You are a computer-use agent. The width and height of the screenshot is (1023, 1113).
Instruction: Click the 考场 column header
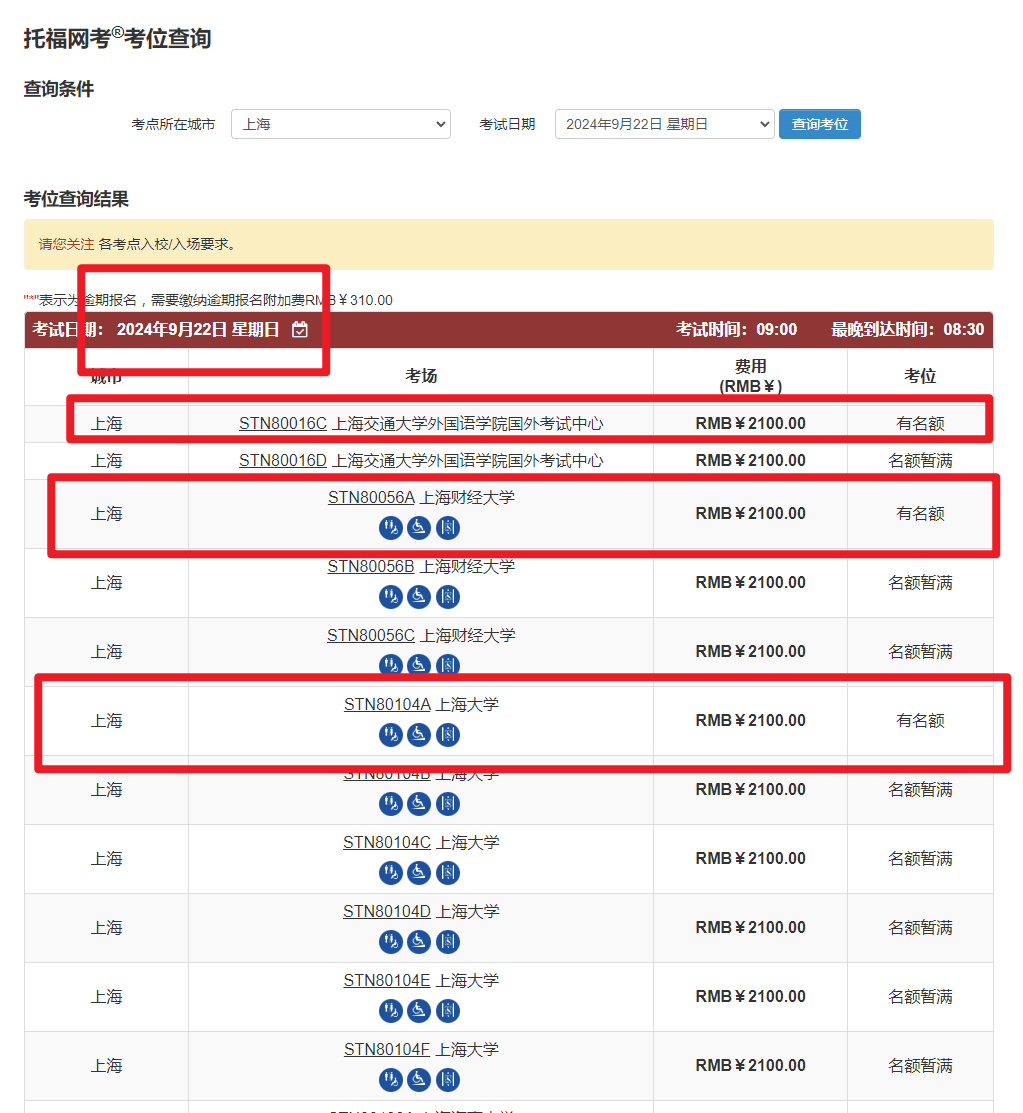(421, 376)
